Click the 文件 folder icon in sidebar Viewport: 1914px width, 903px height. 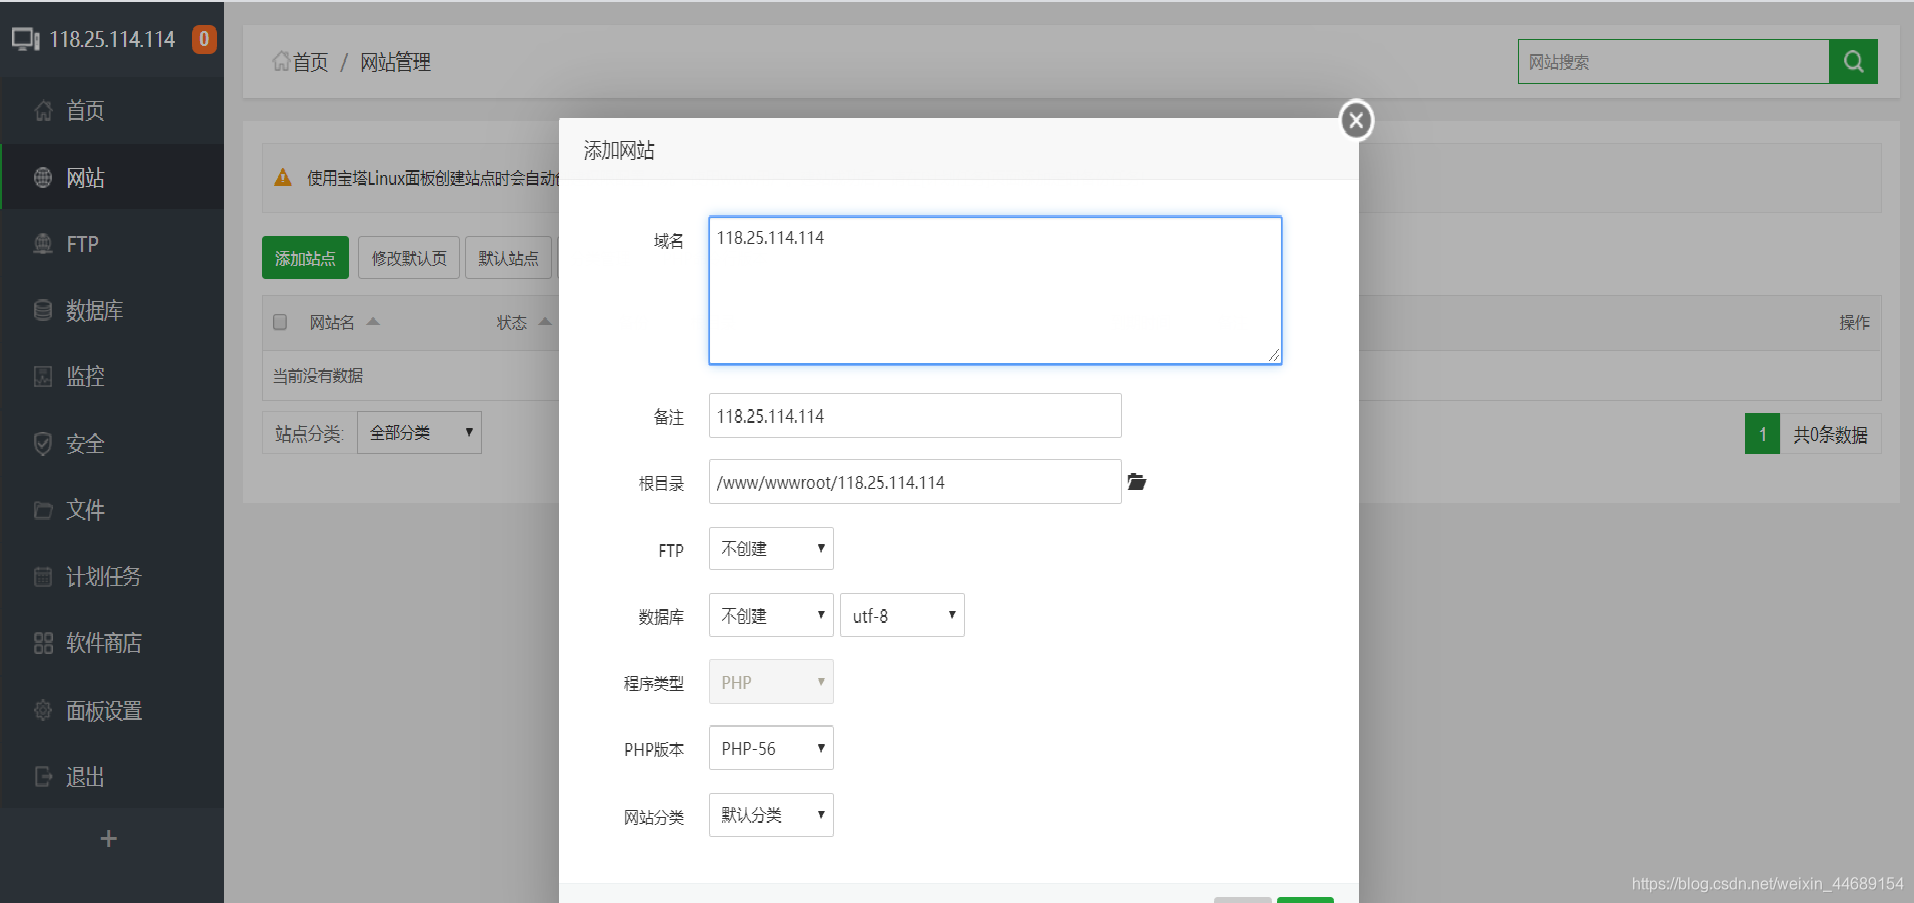click(43, 510)
